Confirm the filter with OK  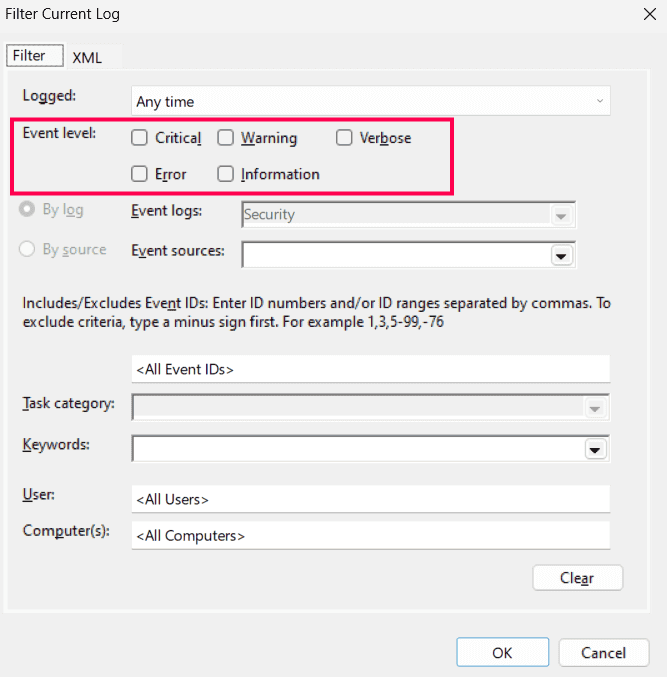point(503,652)
